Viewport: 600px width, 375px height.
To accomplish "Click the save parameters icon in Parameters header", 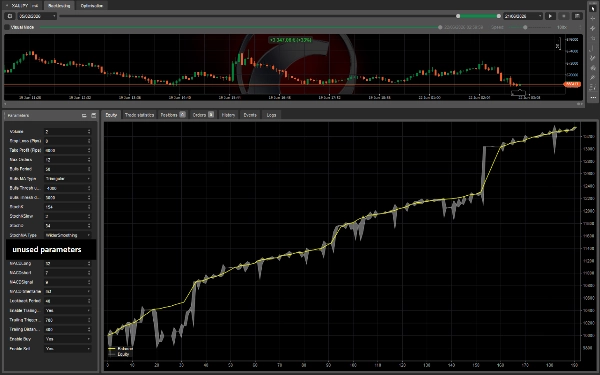I will [x=93, y=115].
